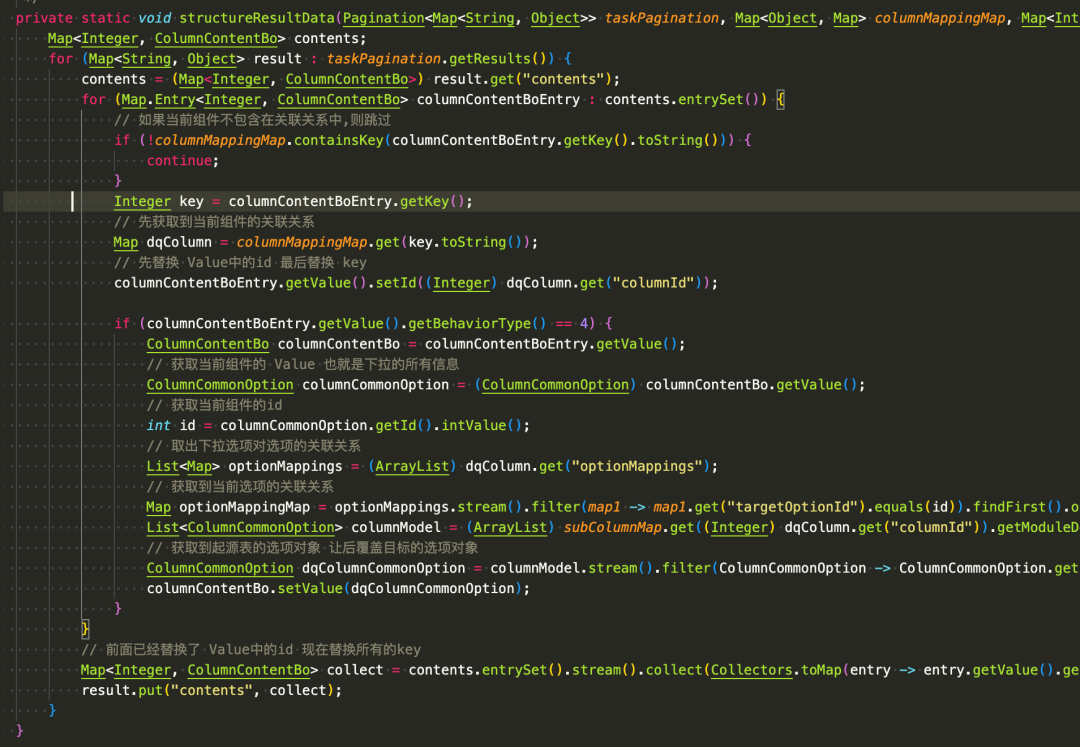Click the toMap method call
Image resolution: width=1080 pixels, height=747 pixels.
point(820,670)
